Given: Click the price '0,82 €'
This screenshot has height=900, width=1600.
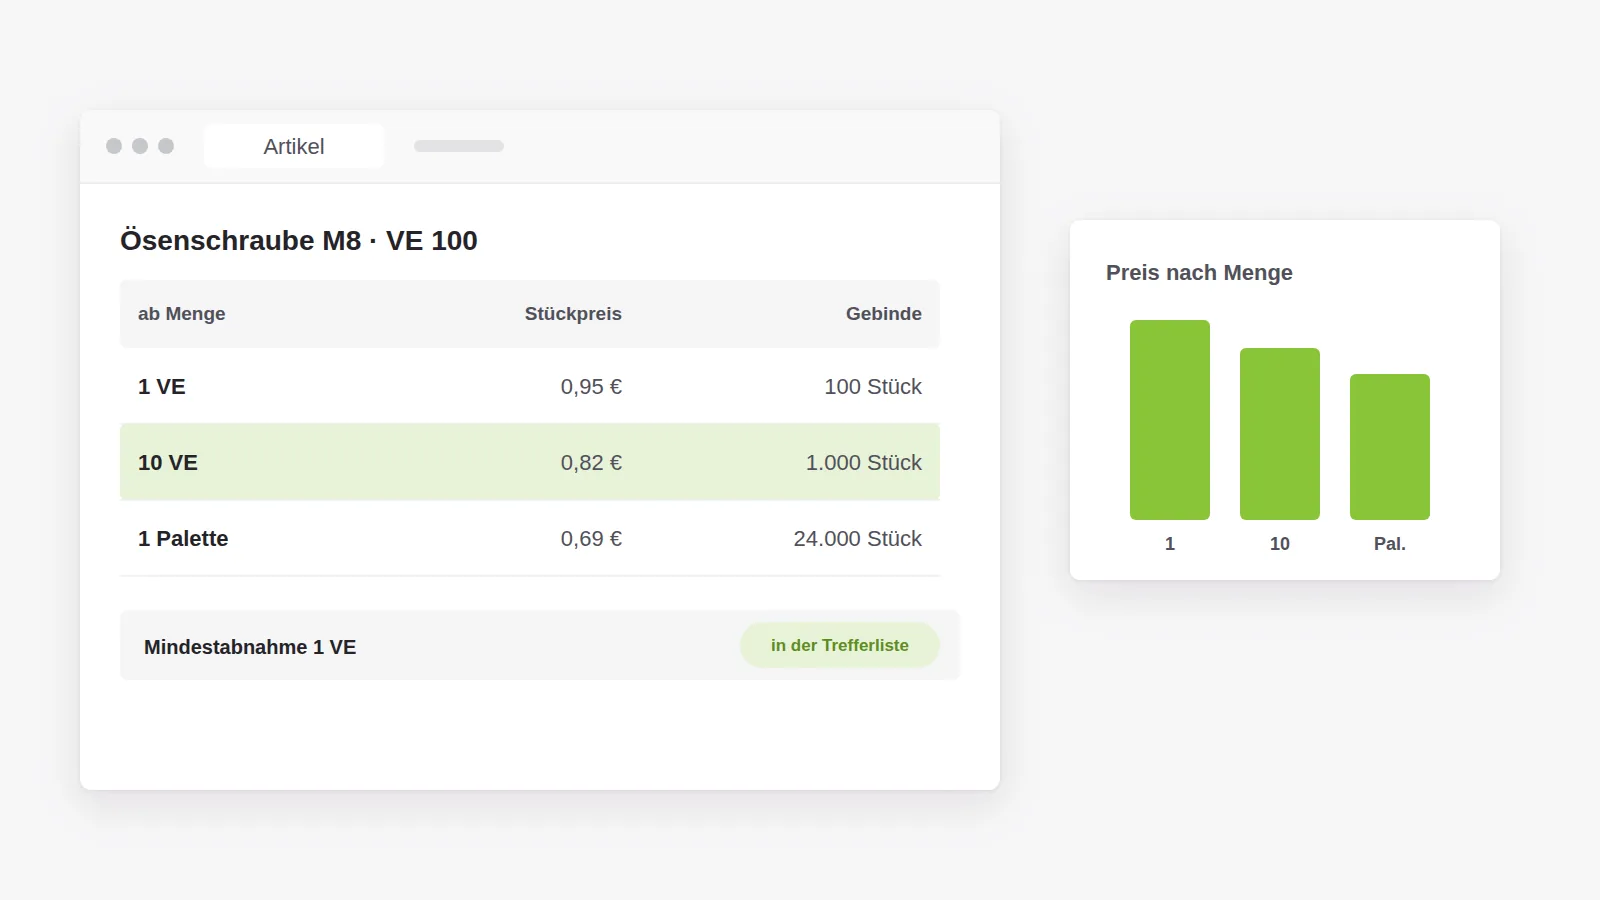Looking at the screenshot, I should tap(591, 463).
